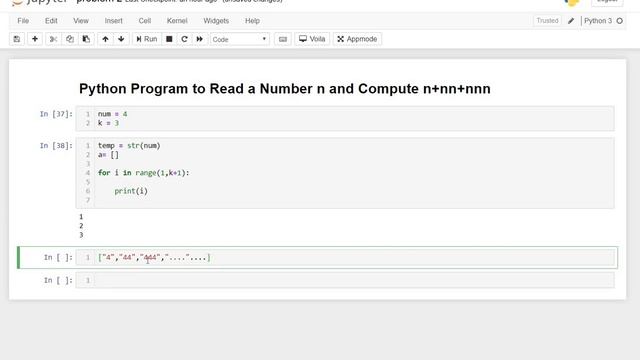Open the Kernel menu
The image size is (640, 360).
click(x=177, y=21)
